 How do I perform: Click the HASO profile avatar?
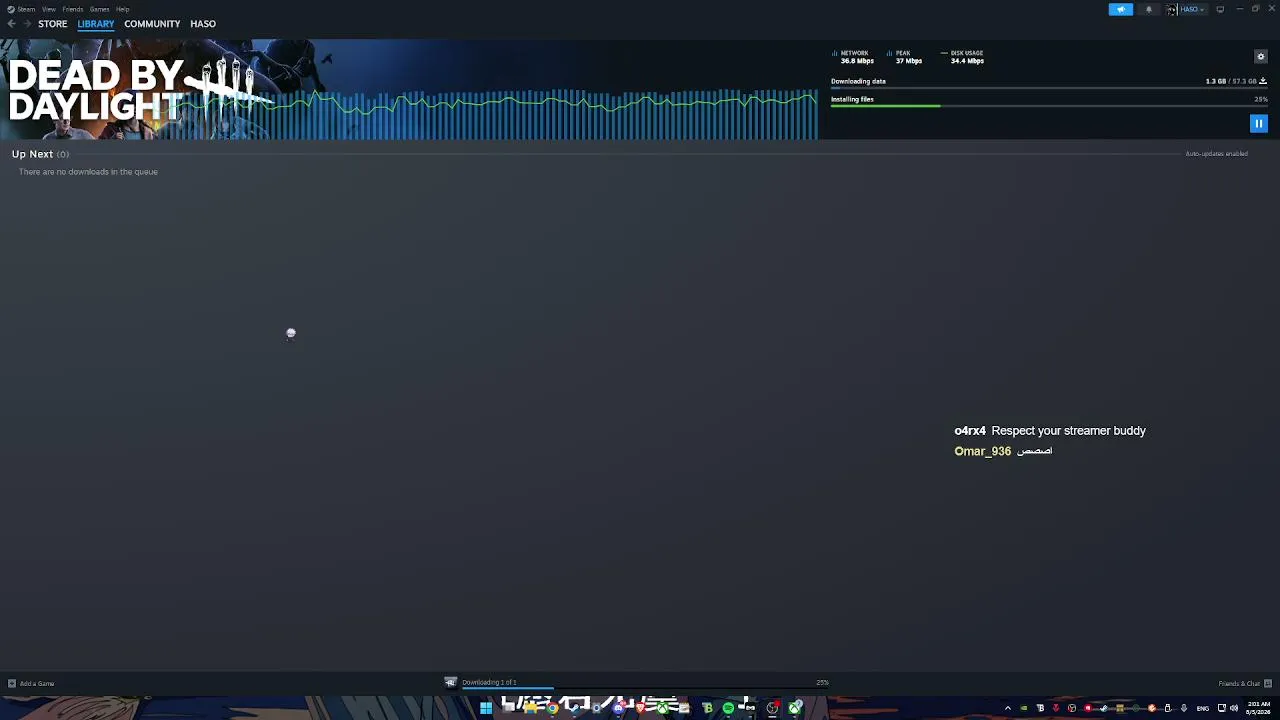pyautogui.click(x=1172, y=9)
